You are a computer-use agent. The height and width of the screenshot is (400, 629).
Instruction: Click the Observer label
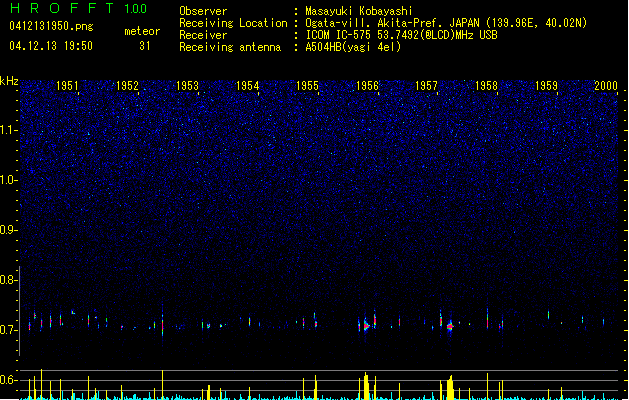(203, 11)
